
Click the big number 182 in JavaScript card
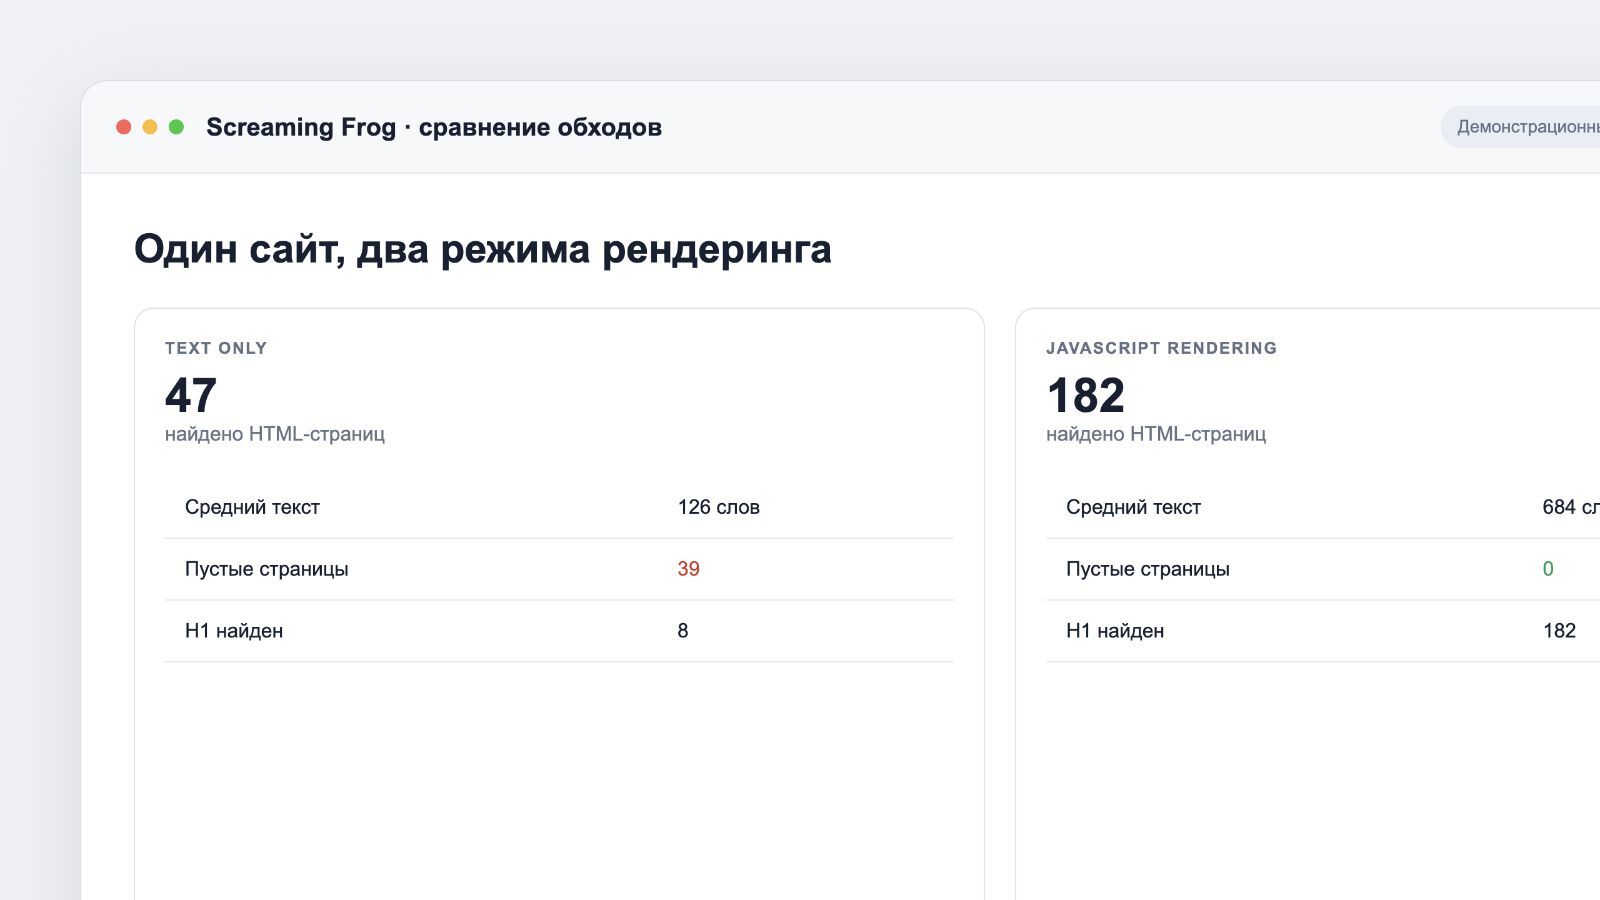click(x=1086, y=395)
